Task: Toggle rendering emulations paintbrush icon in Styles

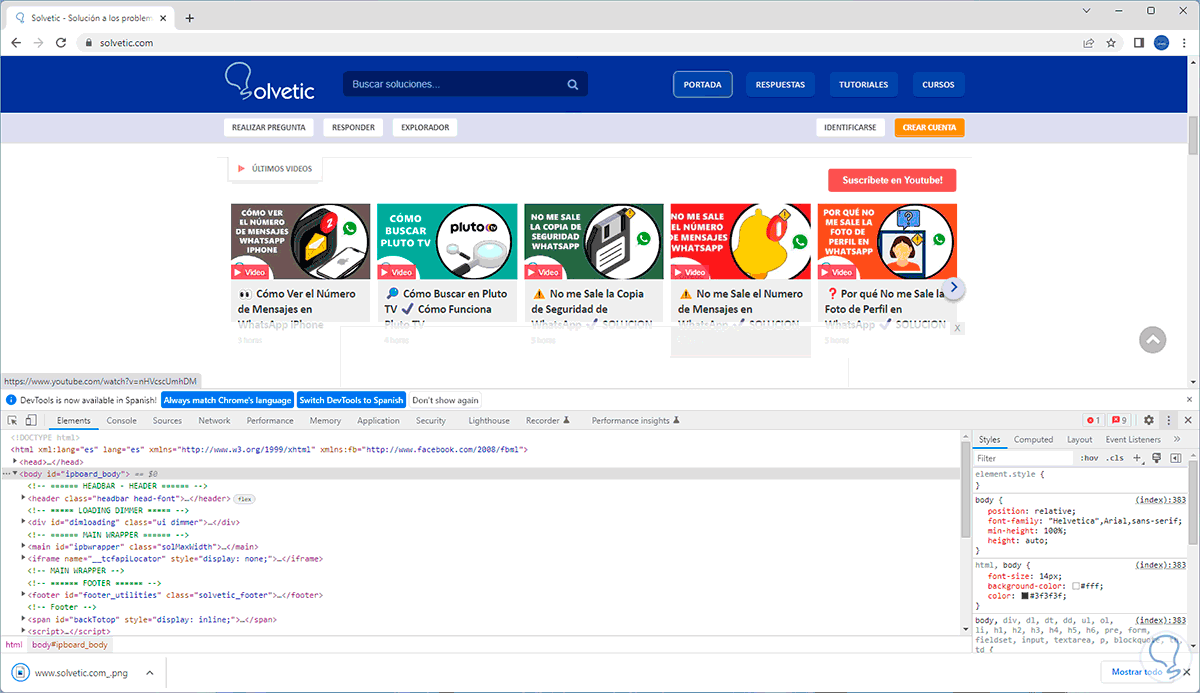Action: (1156, 458)
